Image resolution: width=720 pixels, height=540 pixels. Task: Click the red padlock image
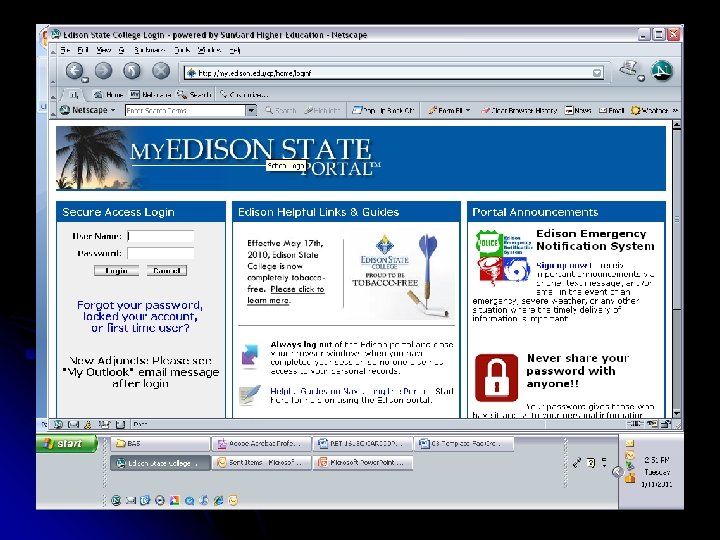click(496, 377)
